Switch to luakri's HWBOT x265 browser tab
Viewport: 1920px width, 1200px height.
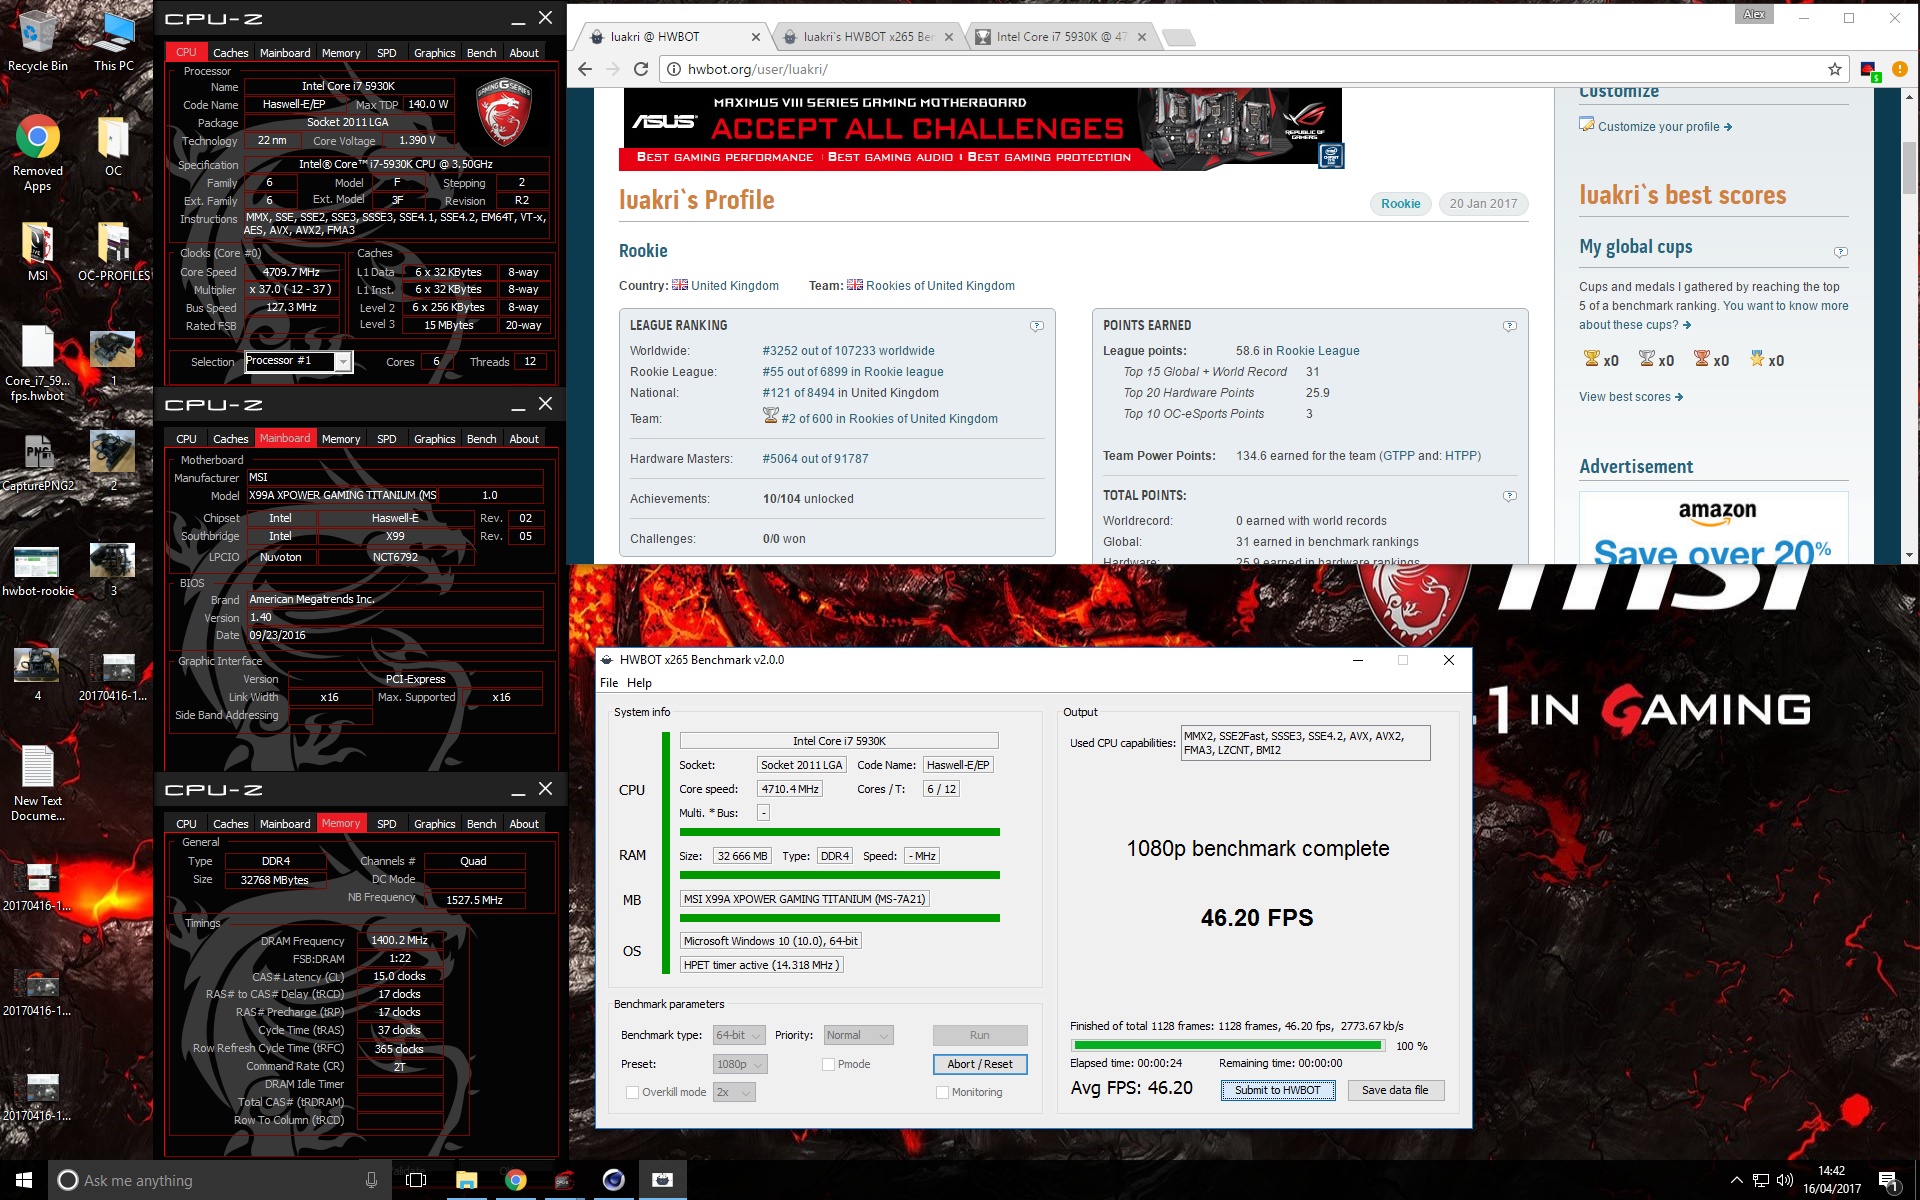[866, 37]
